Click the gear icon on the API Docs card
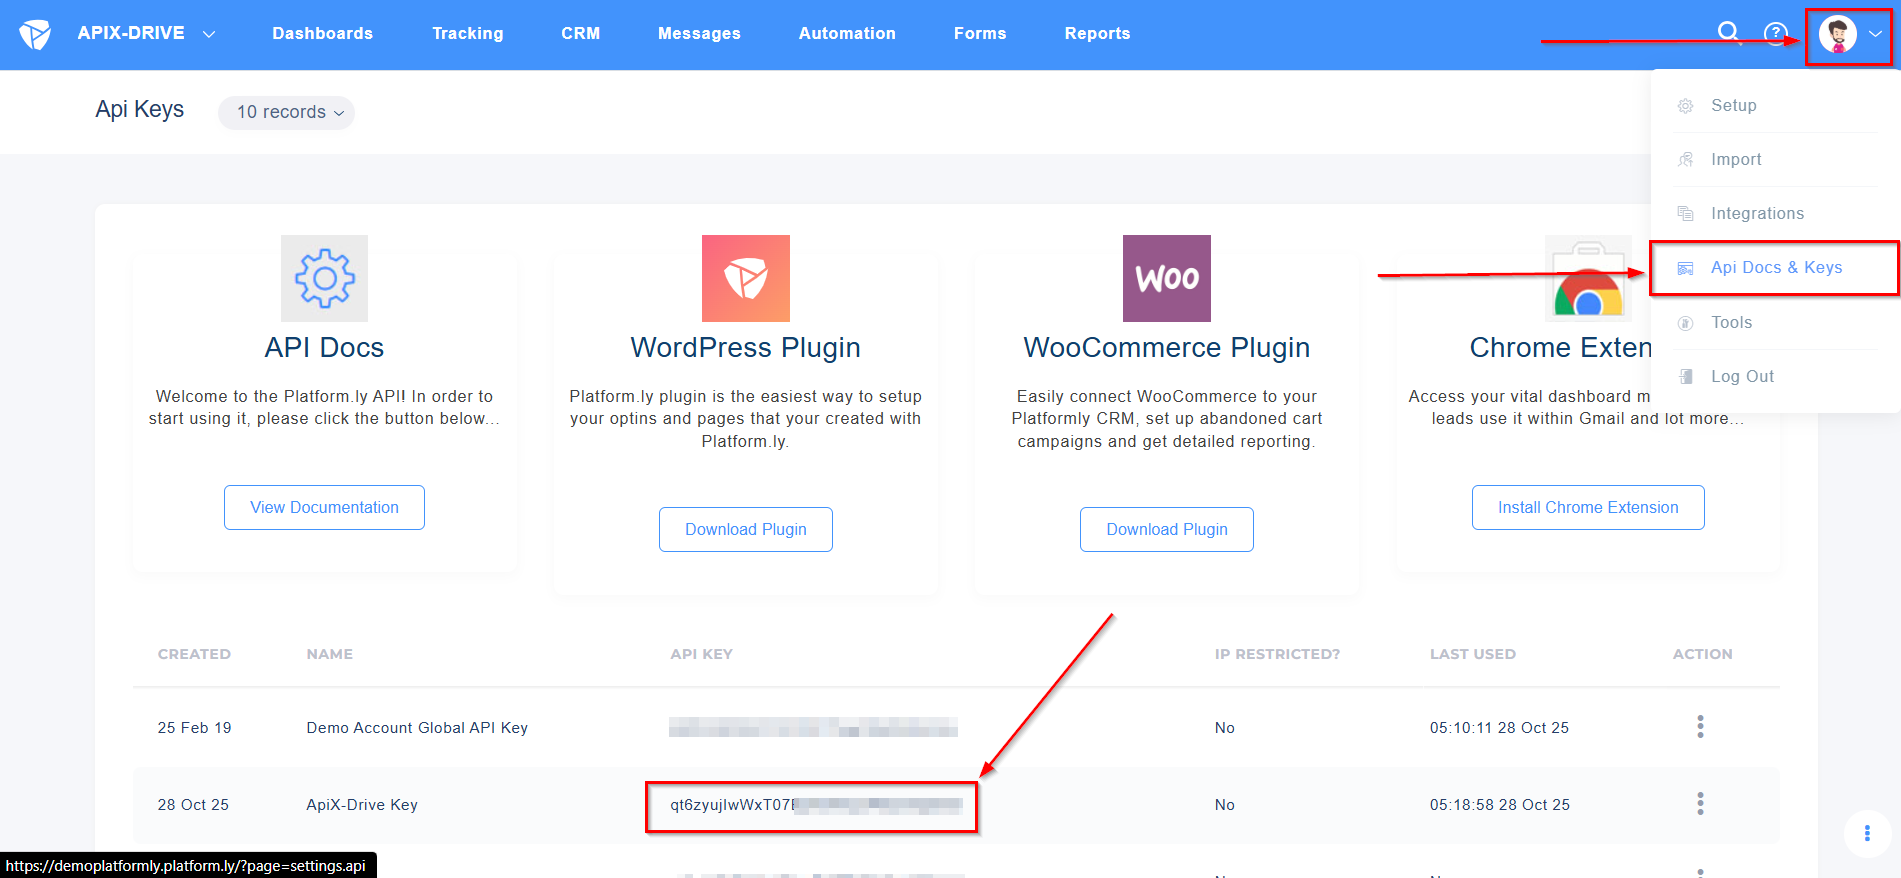 click(324, 278)
